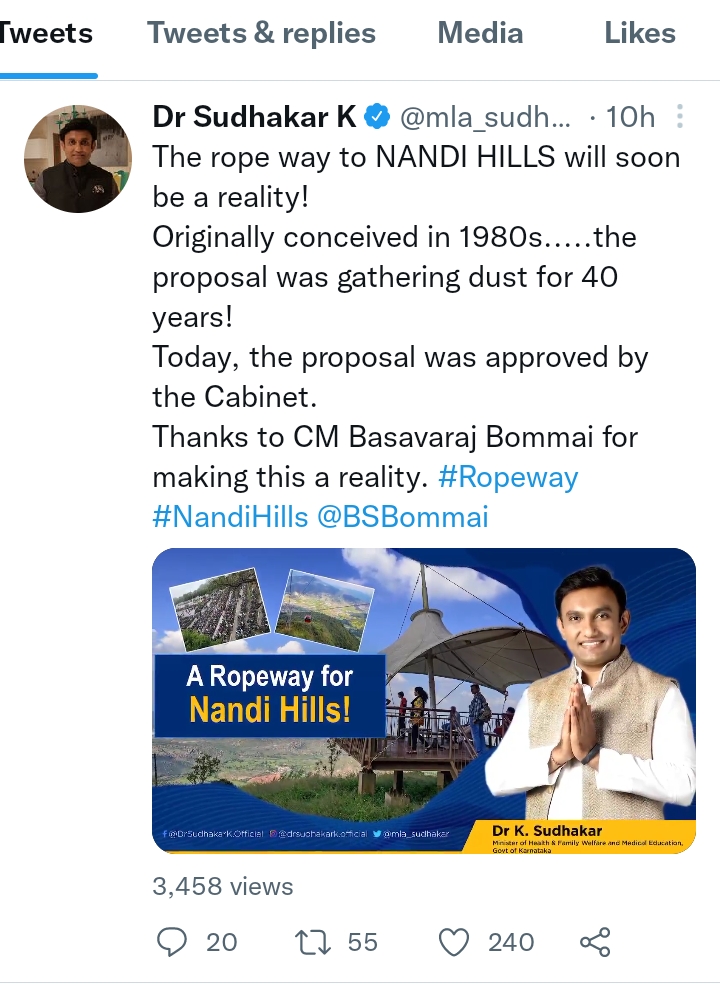The width and height of the screenshot is (720, 984).
Task: Open Dr Sudhakar K profile picture
Action: [x=78, y=159]
